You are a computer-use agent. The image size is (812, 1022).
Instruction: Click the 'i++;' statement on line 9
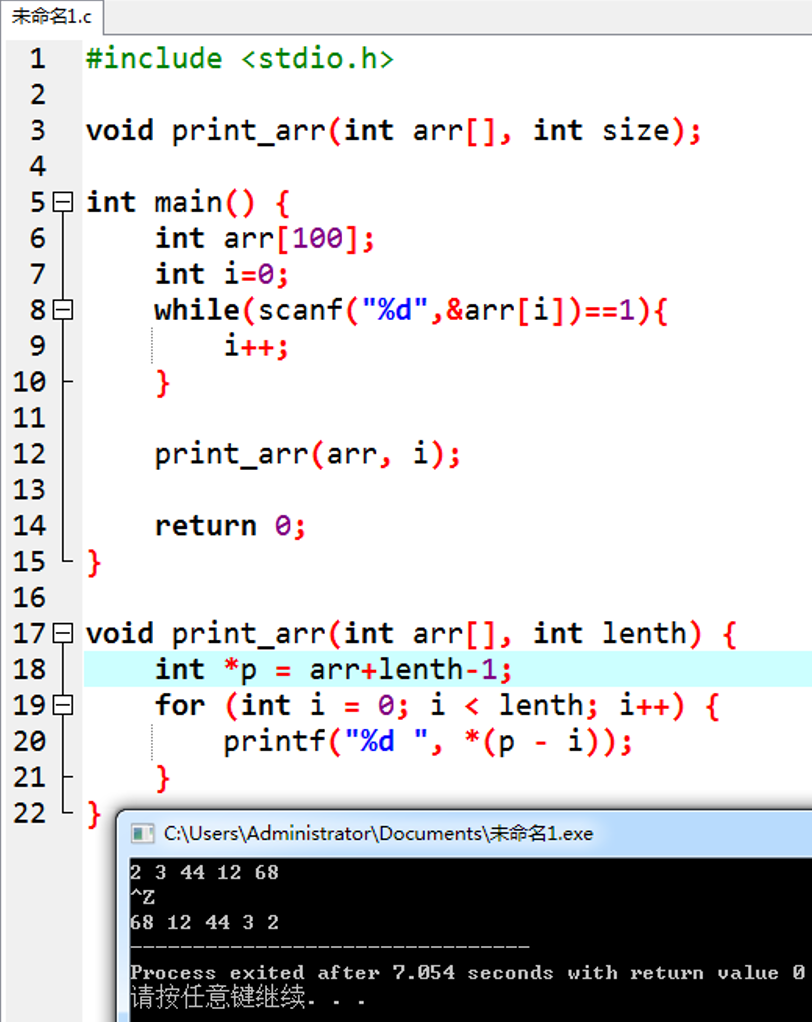(x=255, y=346)
